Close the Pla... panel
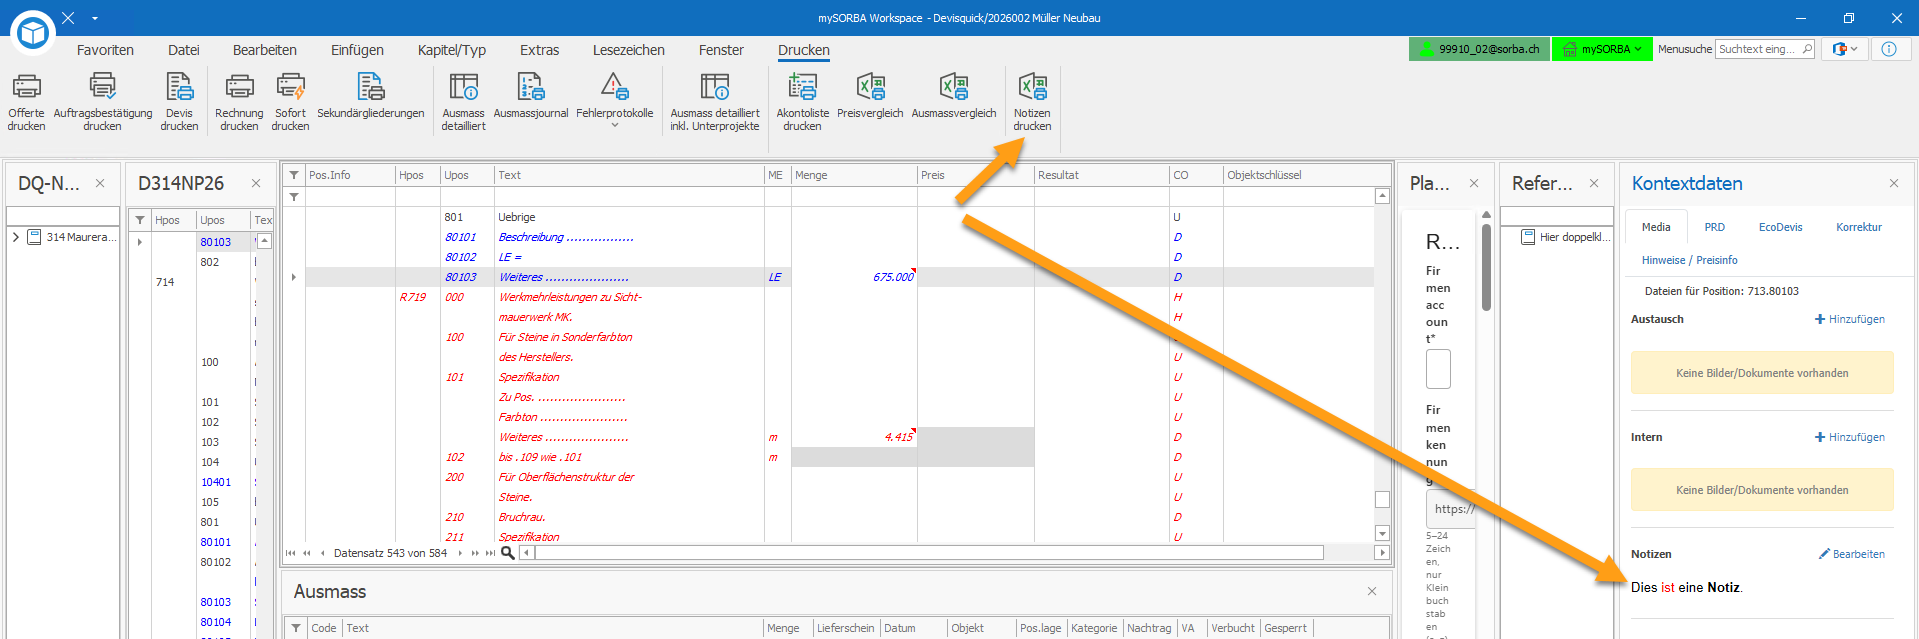The height and width of the screenshot is (639, 1919). tap(1474, 183)
